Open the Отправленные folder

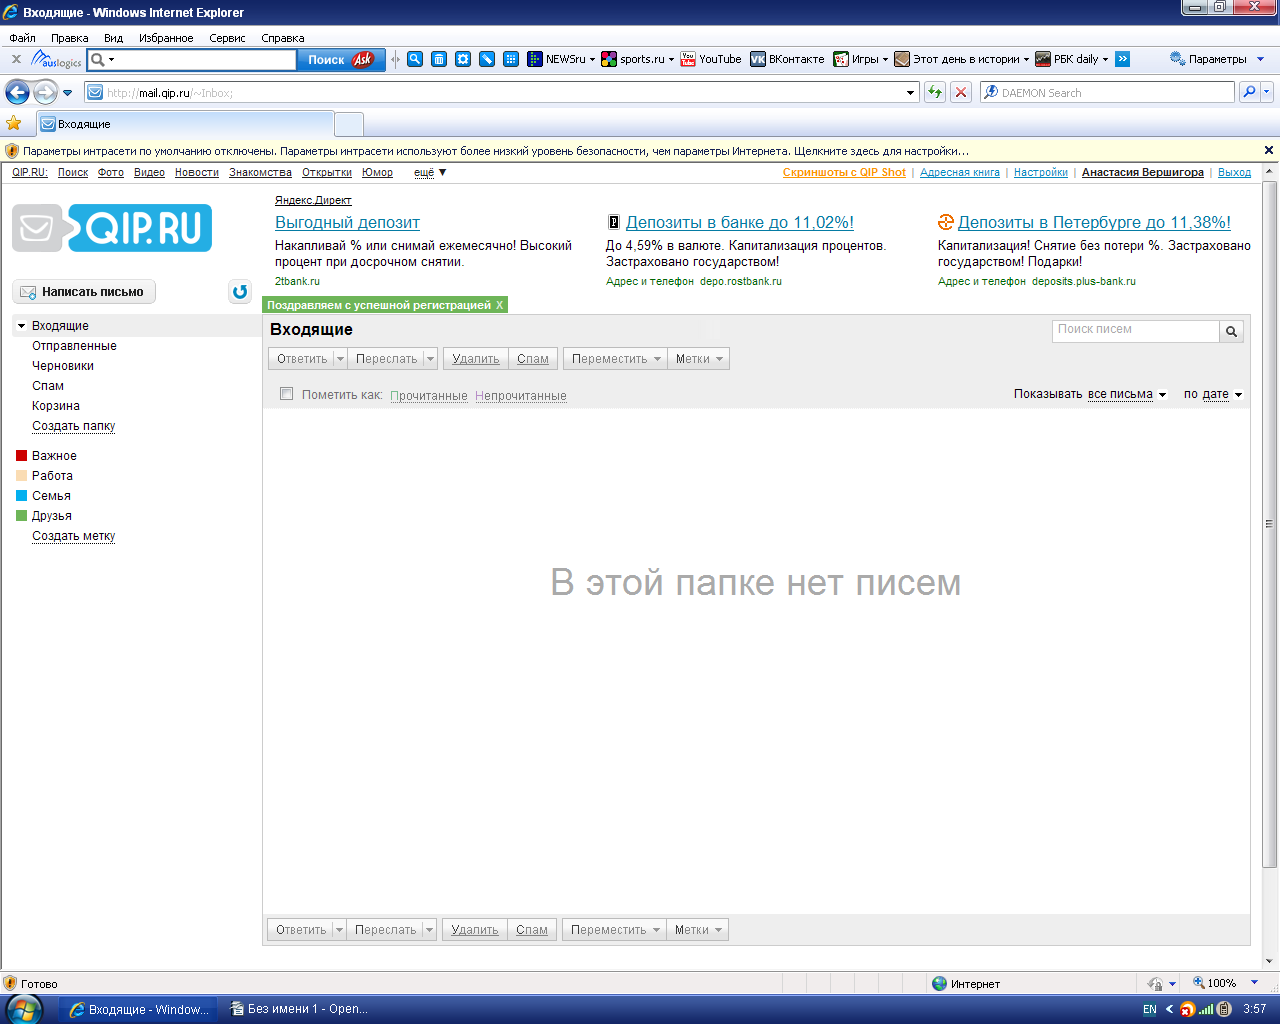pyautogui.click(x=74, y=346)
